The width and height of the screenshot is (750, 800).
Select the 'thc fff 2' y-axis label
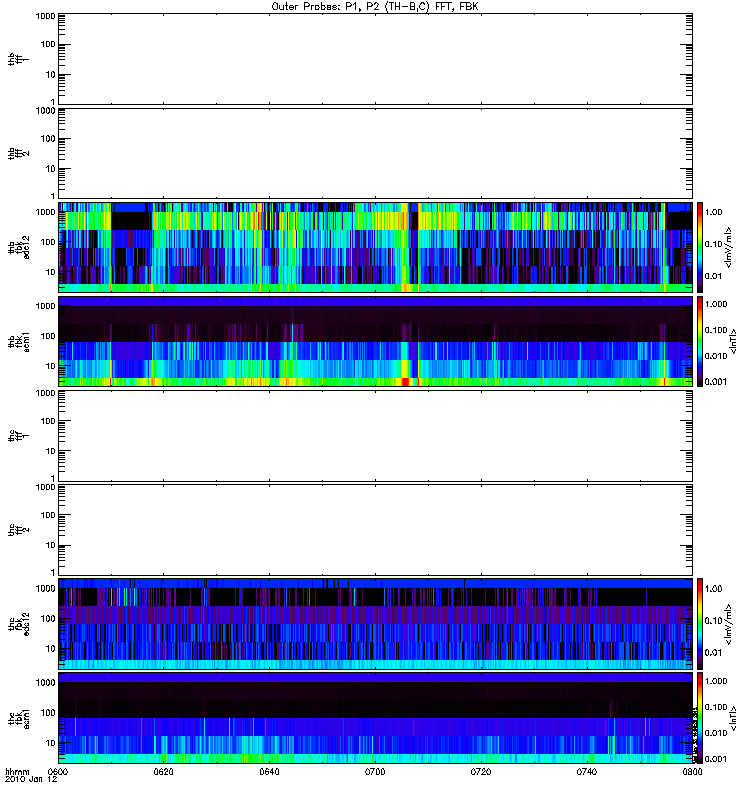[x=19, y=530]
